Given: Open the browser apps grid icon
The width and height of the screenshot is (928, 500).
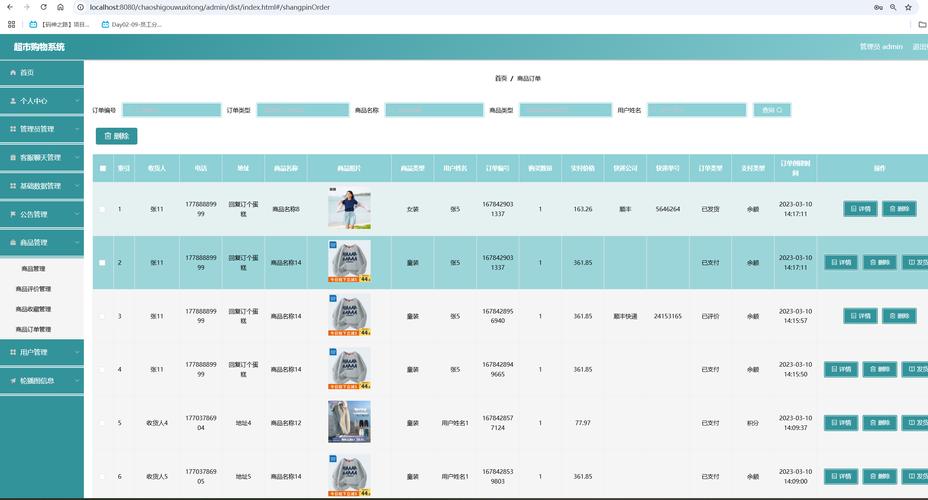Looking at the screenshot, I should coord(12,24).
